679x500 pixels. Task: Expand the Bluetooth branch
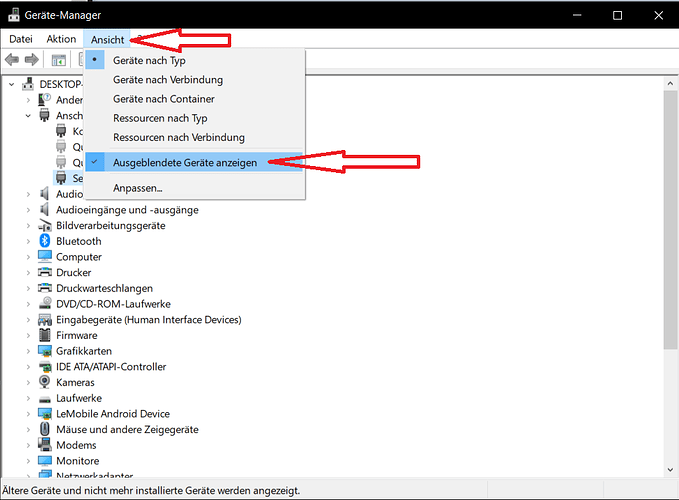(x=28, y=241)
